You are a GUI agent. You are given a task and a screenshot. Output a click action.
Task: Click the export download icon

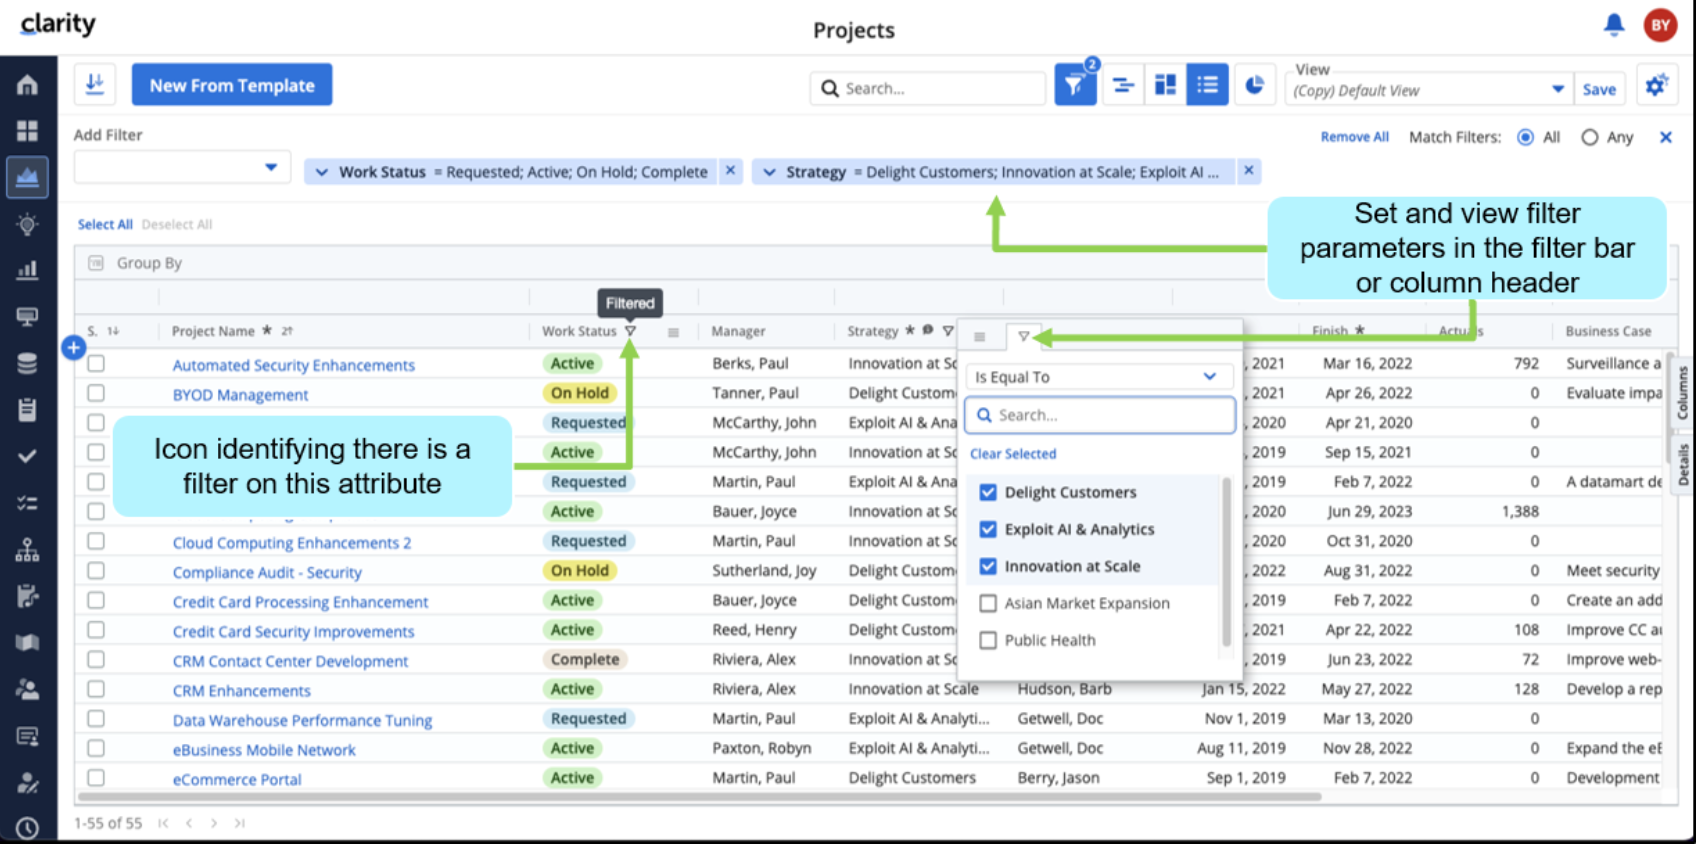95,85
